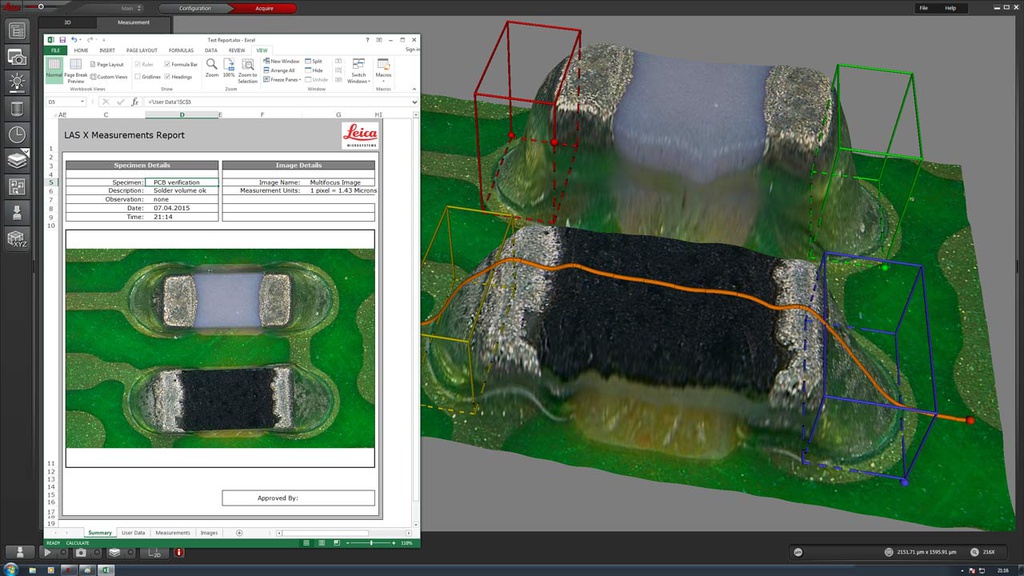Click the red info icon in bottom toolbar

179,552
